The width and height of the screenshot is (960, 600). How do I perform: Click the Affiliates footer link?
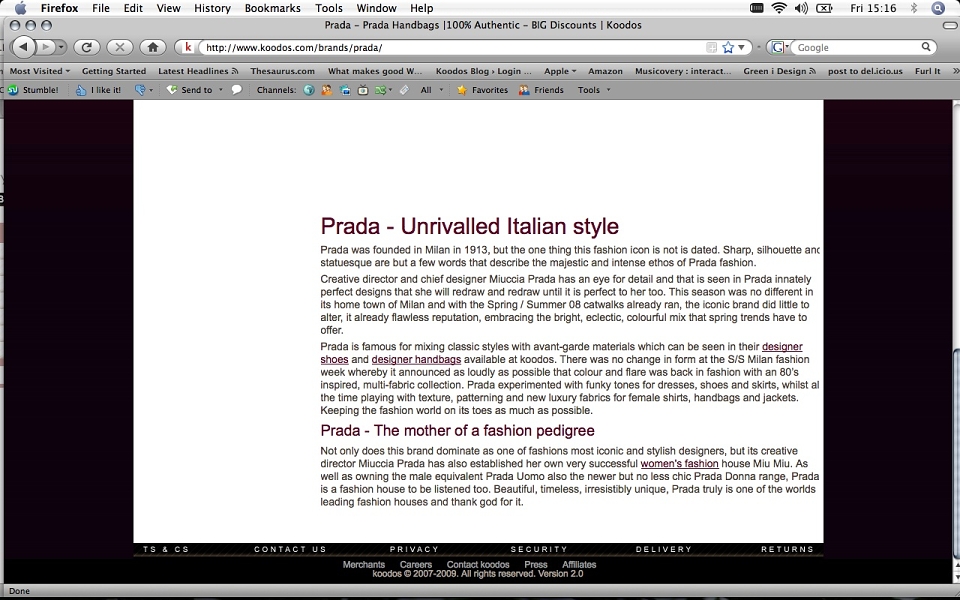[579, 564]
